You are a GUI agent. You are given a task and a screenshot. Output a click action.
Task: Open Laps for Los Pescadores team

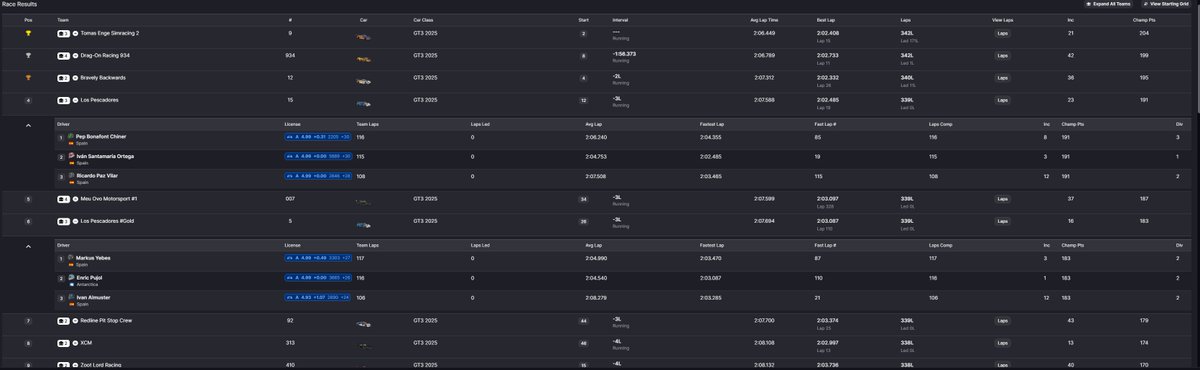1002,100
